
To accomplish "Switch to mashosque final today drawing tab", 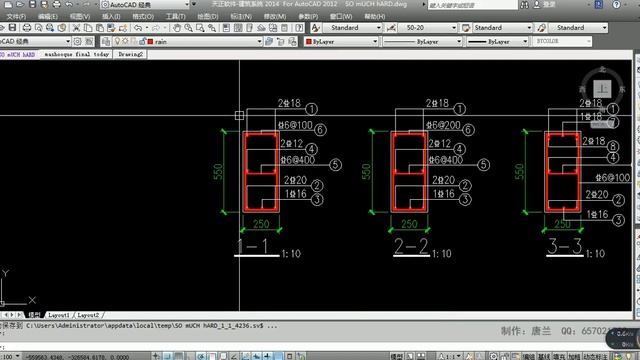I will 76,54.
